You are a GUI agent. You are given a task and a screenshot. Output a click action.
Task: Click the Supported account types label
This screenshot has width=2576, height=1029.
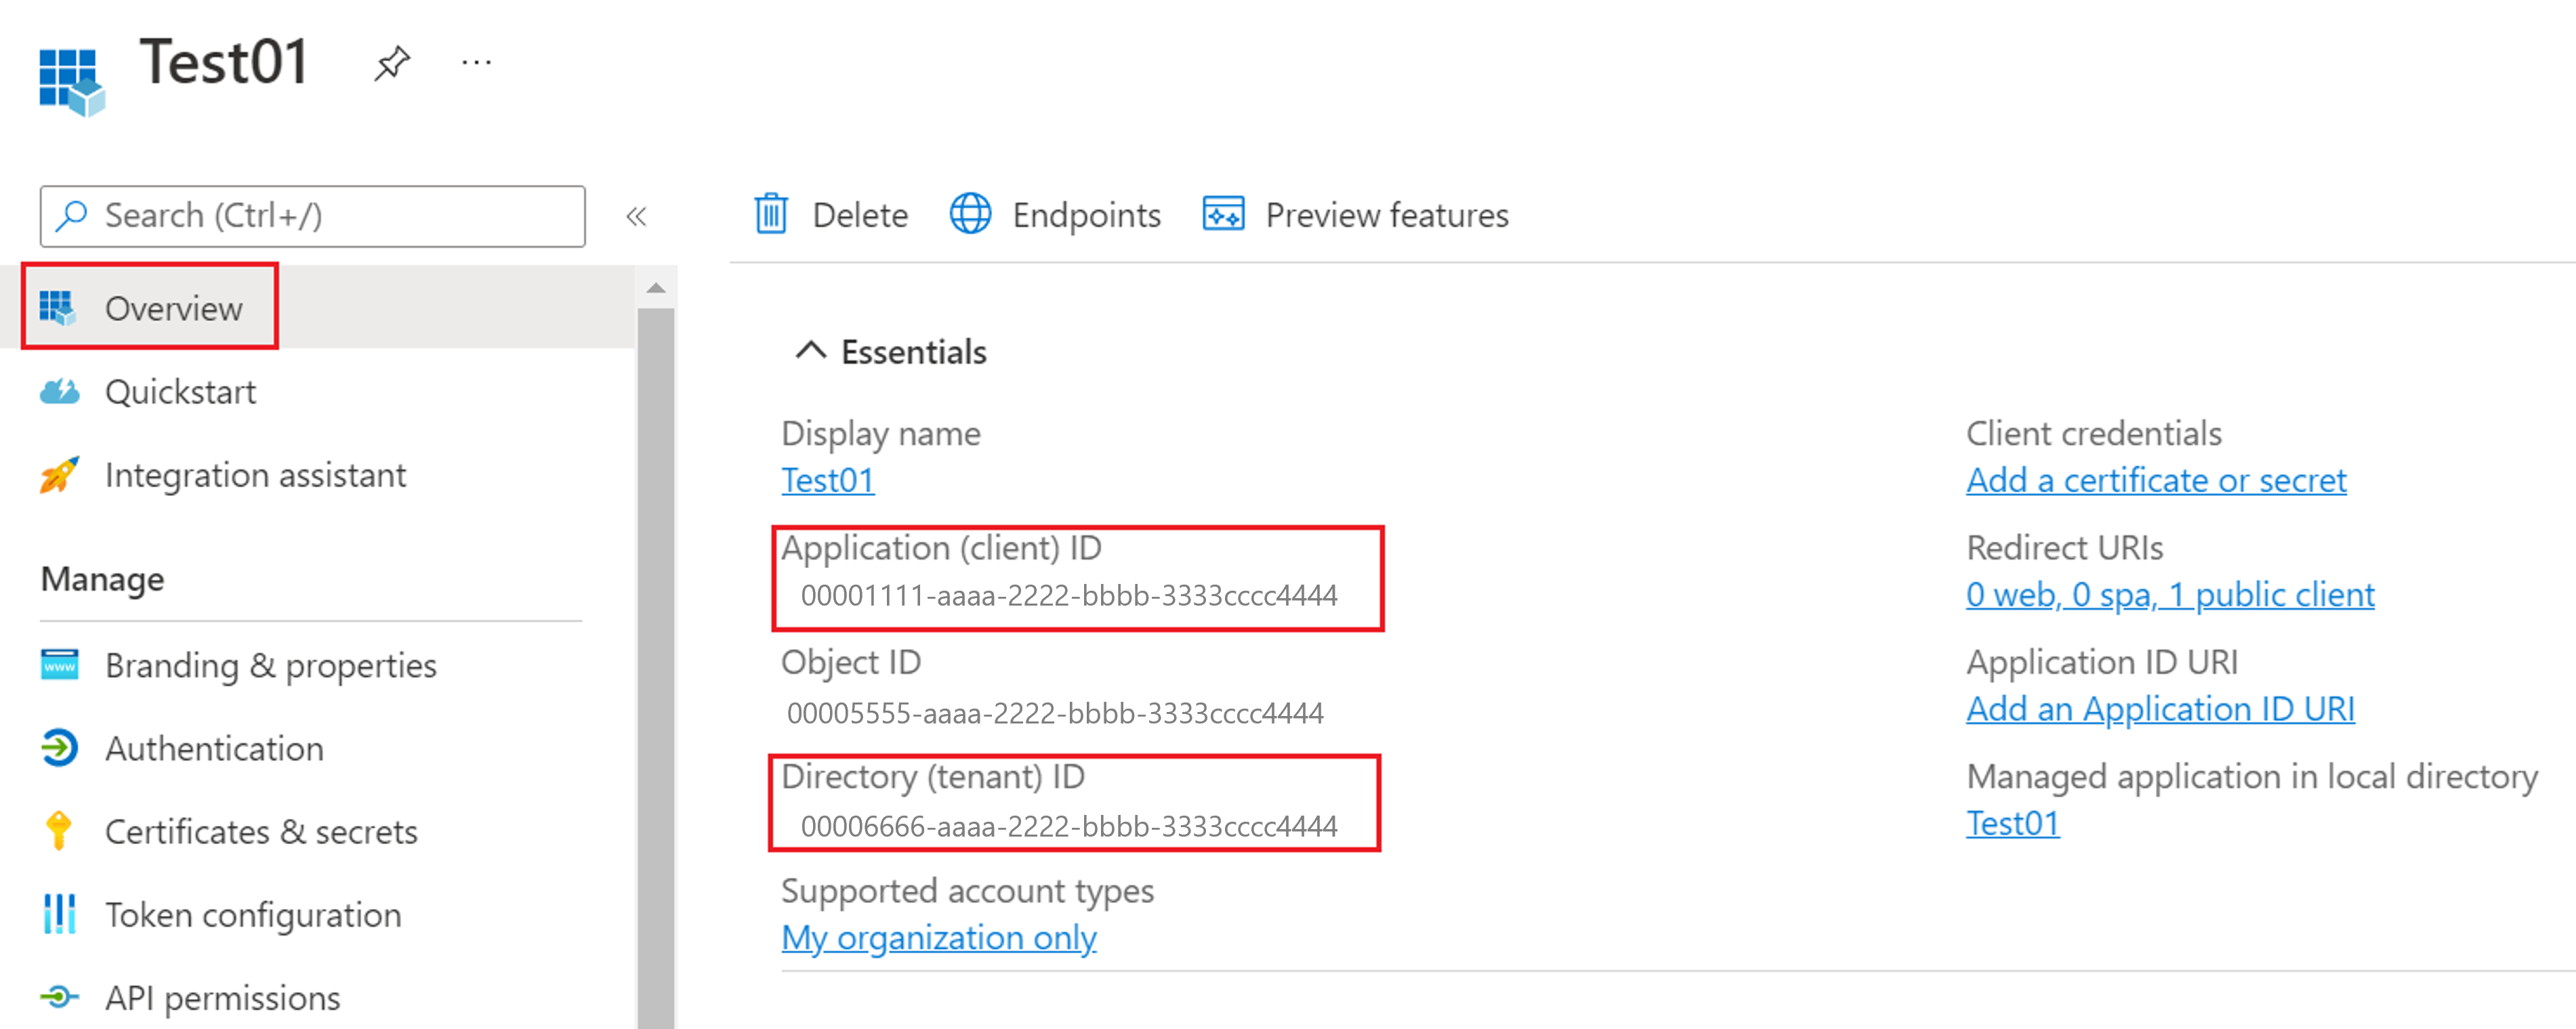967,891
